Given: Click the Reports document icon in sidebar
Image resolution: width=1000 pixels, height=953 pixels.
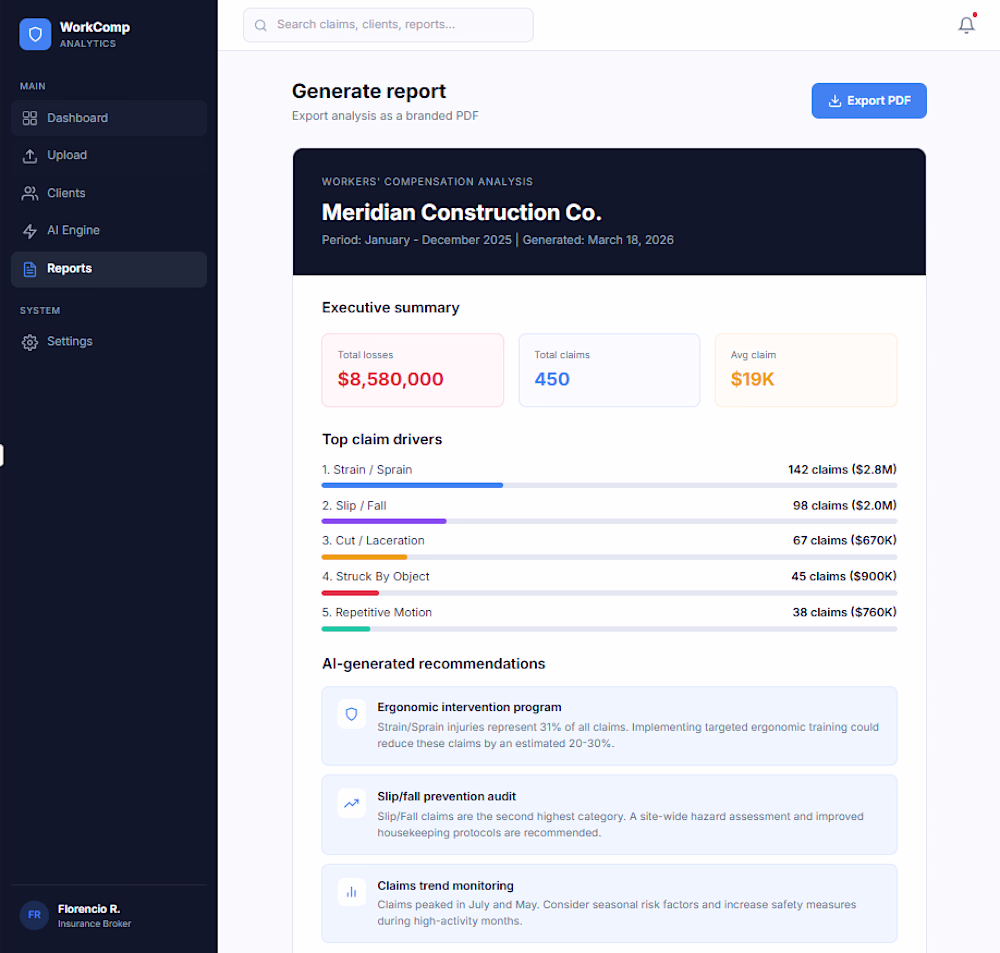Looking at the screenshot, I should (x=29, y=269).
